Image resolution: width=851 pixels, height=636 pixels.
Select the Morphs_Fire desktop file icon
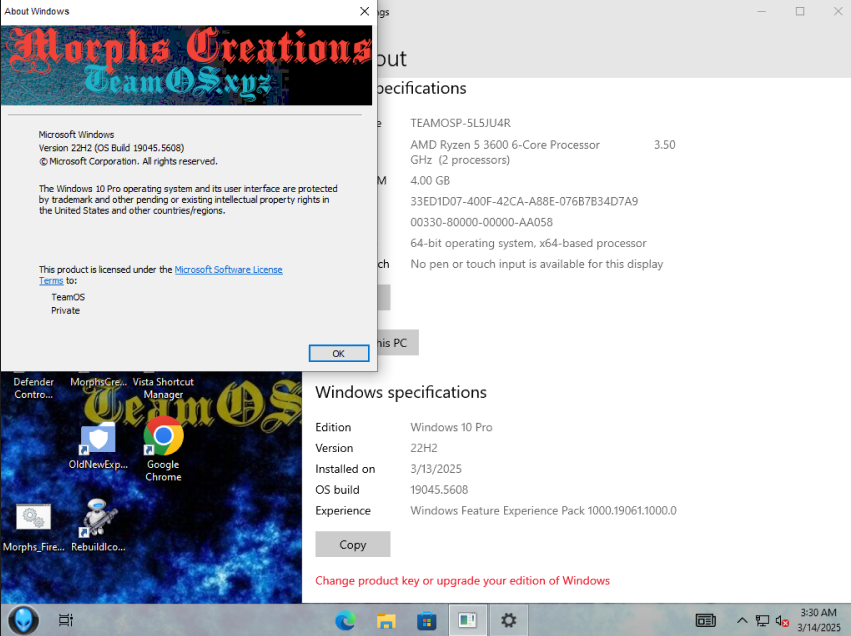(x=34, y=527)
